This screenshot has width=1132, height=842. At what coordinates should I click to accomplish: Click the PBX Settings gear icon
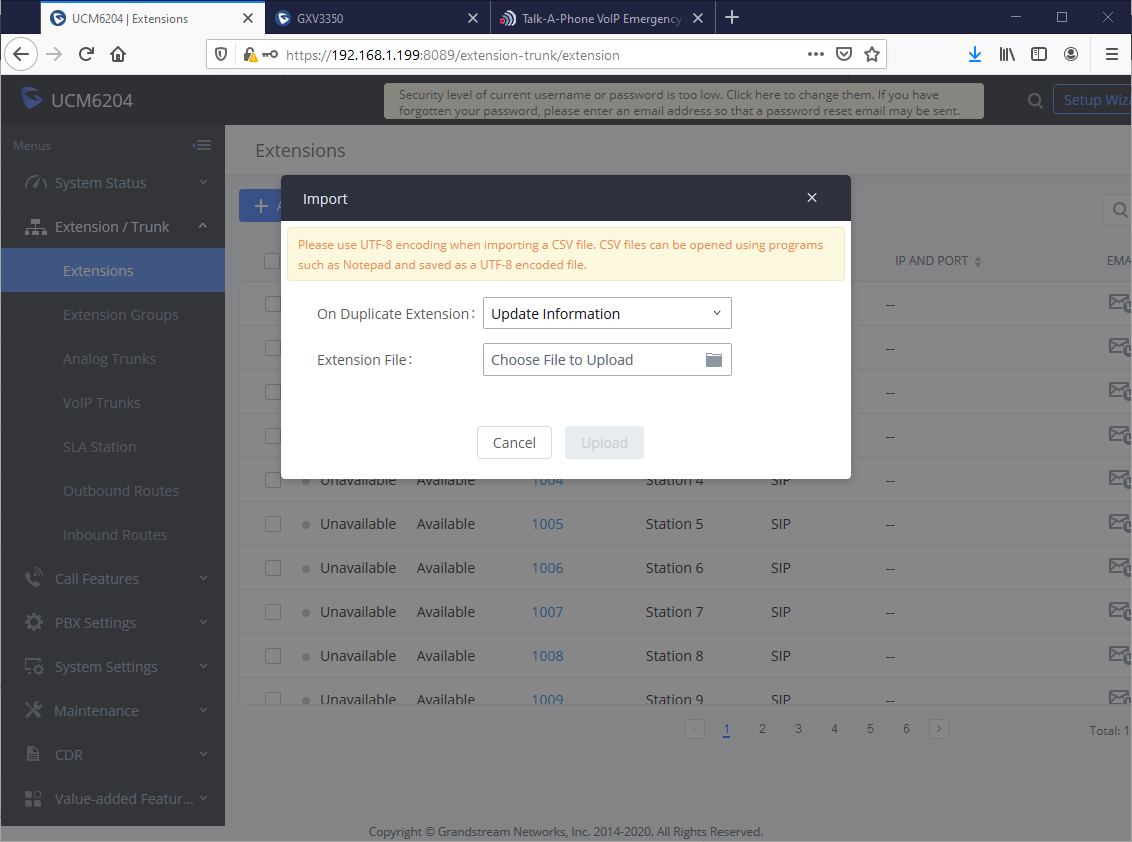(x=33, y=622)
